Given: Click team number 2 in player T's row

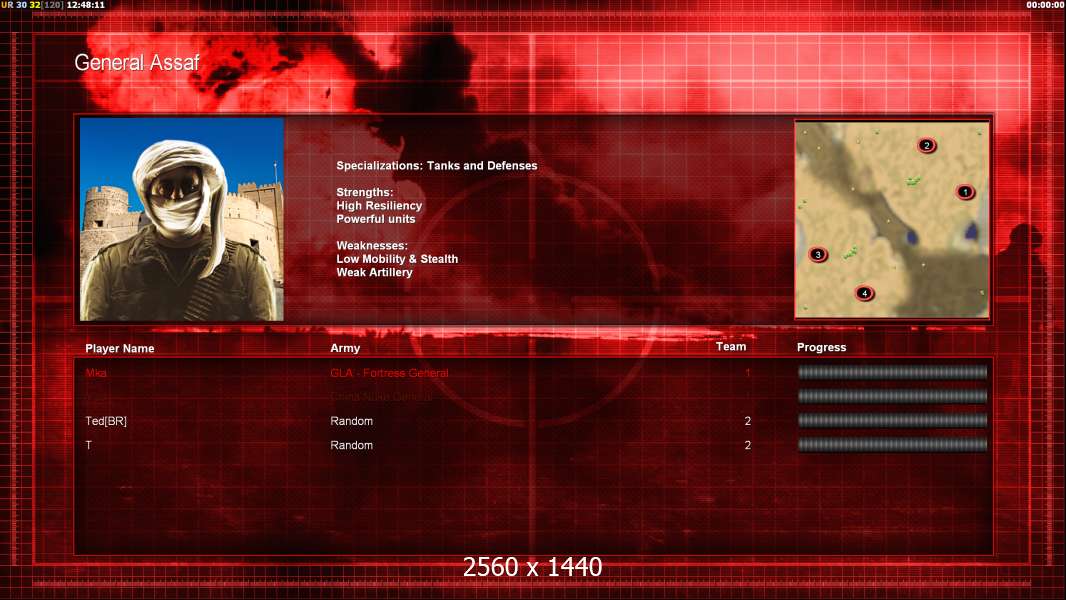Looking at the screenshot, I should (747, 445).
